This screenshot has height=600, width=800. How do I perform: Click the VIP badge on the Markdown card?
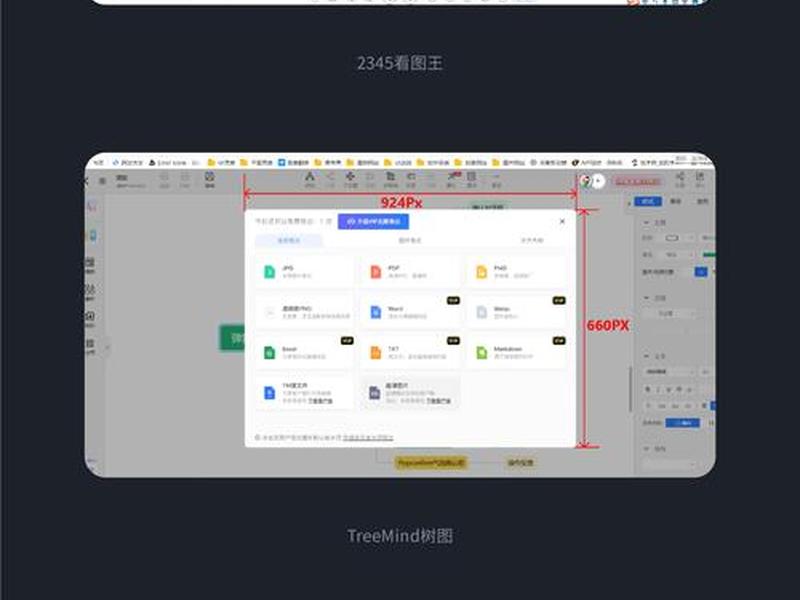click(x=559, y=340)
